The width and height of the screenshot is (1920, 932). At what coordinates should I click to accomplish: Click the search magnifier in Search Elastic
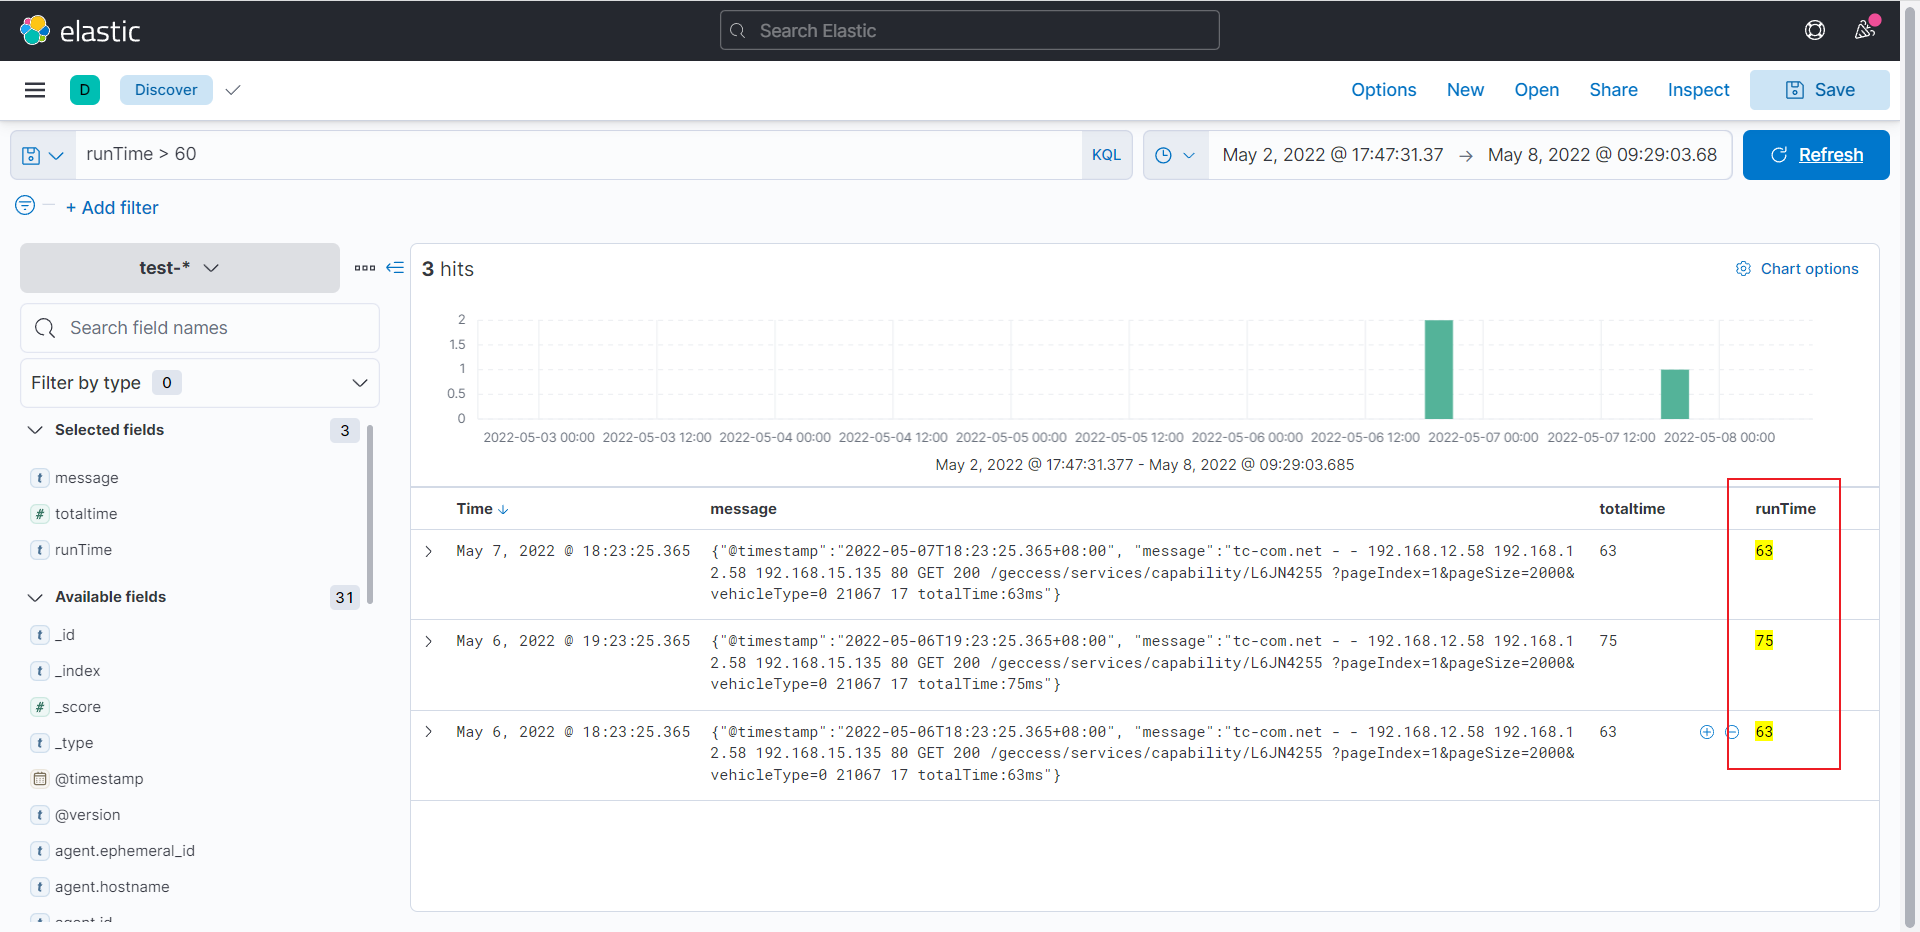[x=738, y=31]
